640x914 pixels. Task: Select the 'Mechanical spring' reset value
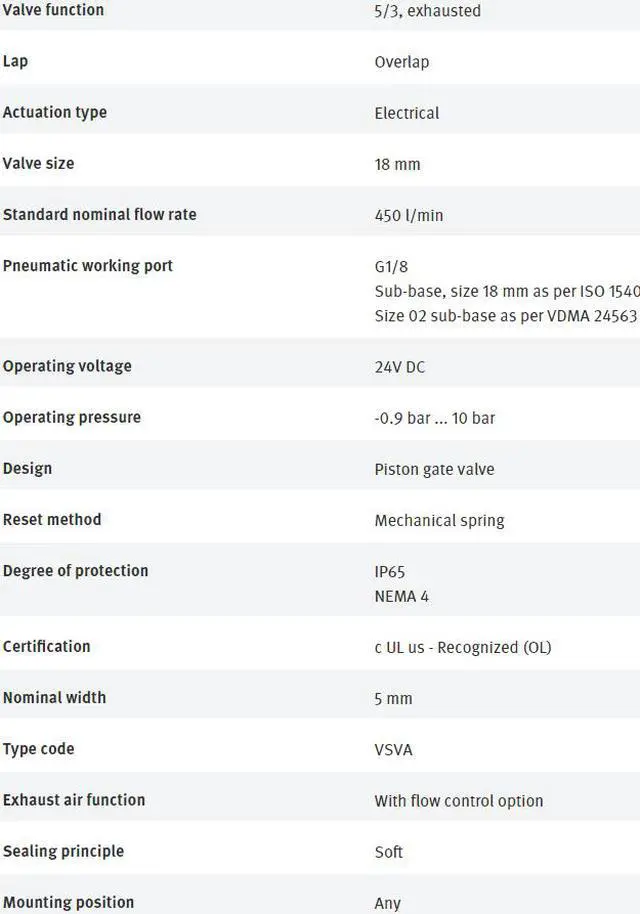(x=439, y=520)
